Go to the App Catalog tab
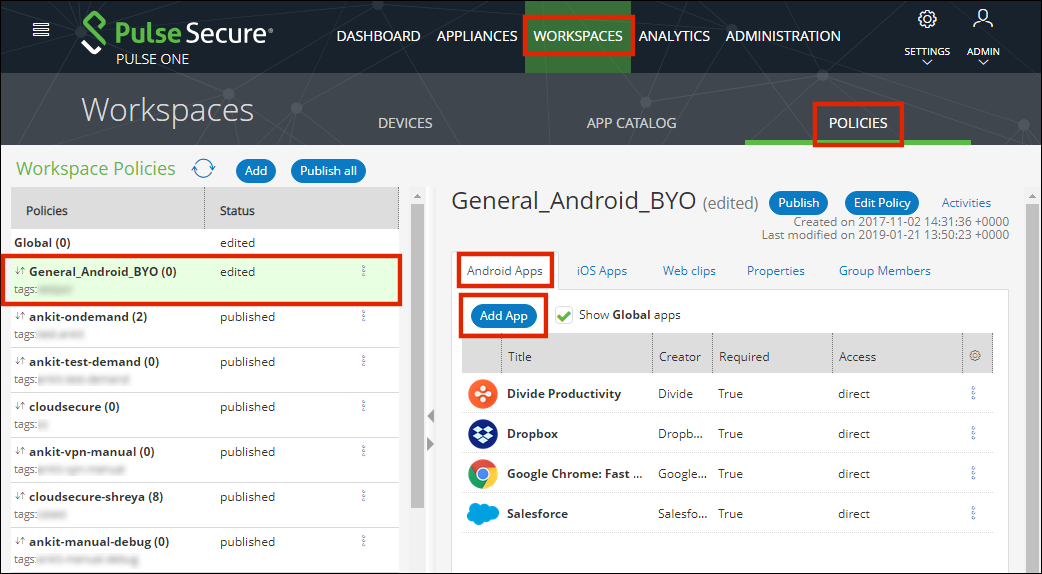 [631, 123]
